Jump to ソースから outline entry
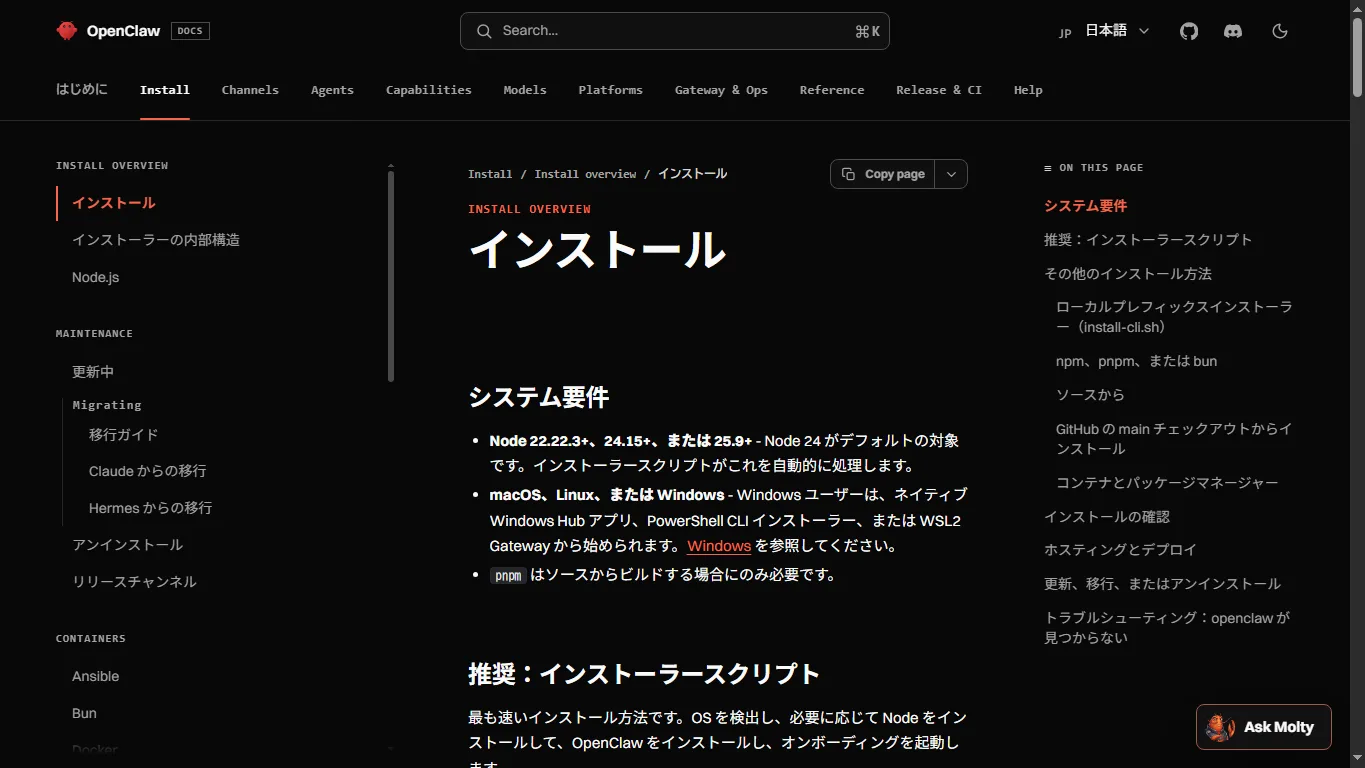Image resolution: width=1365 pixels, height=768 pixels. [1090, 395]
